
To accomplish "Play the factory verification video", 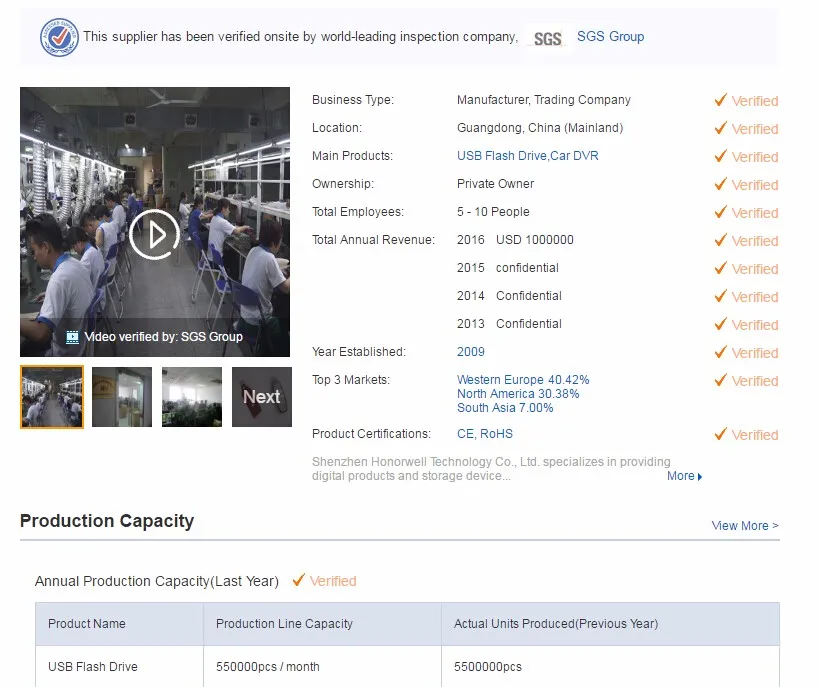I will [x=154, y=234].
